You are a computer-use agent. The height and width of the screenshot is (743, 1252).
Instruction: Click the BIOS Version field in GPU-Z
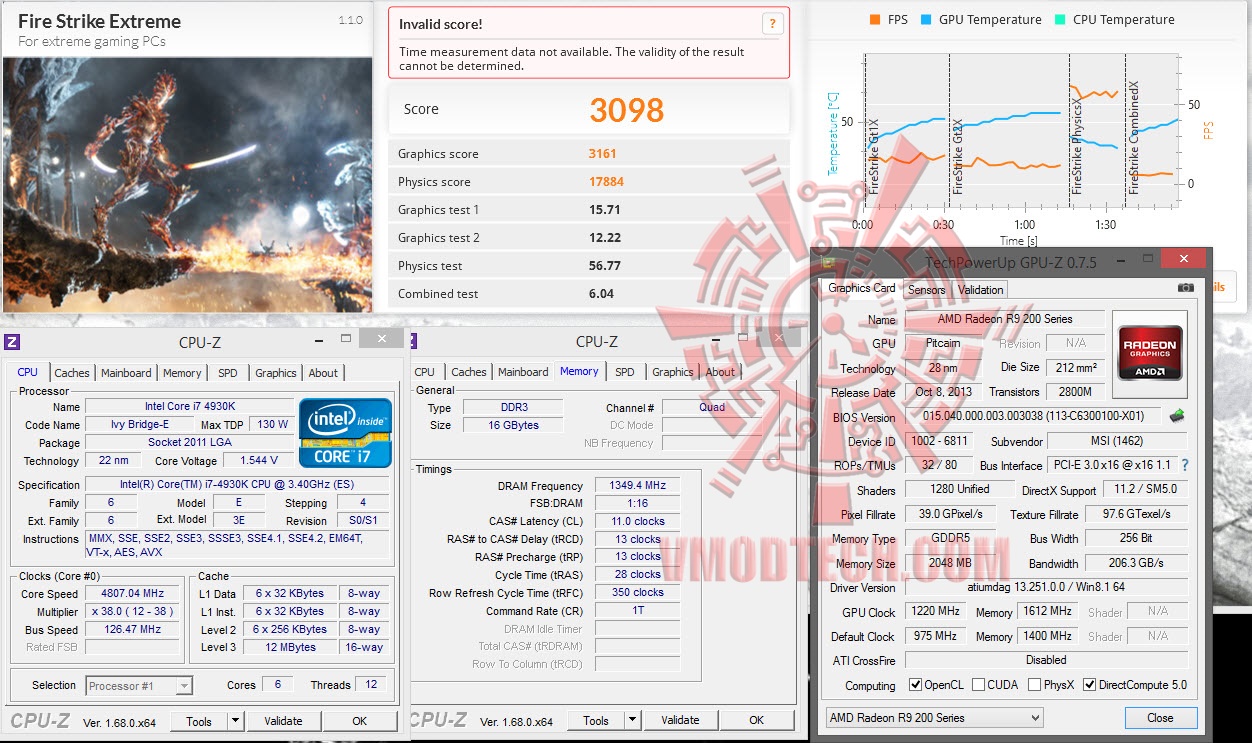click(x=1033, y=416)
